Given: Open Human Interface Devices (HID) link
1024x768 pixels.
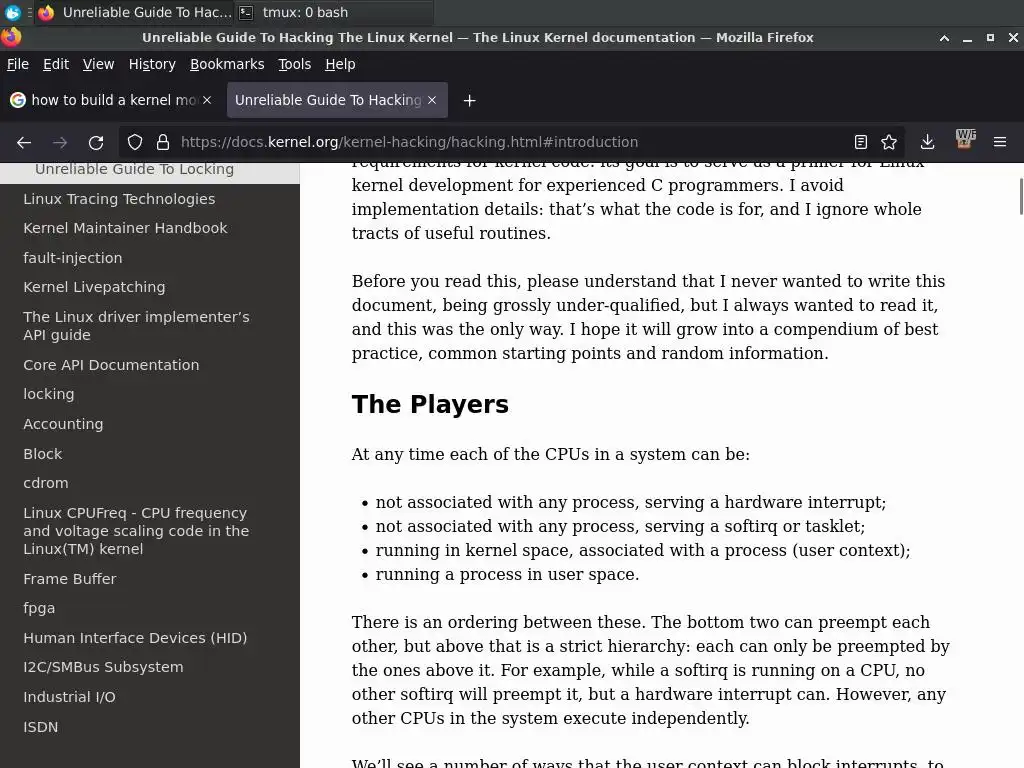Looking at the screenshot, I should point(135,638).
